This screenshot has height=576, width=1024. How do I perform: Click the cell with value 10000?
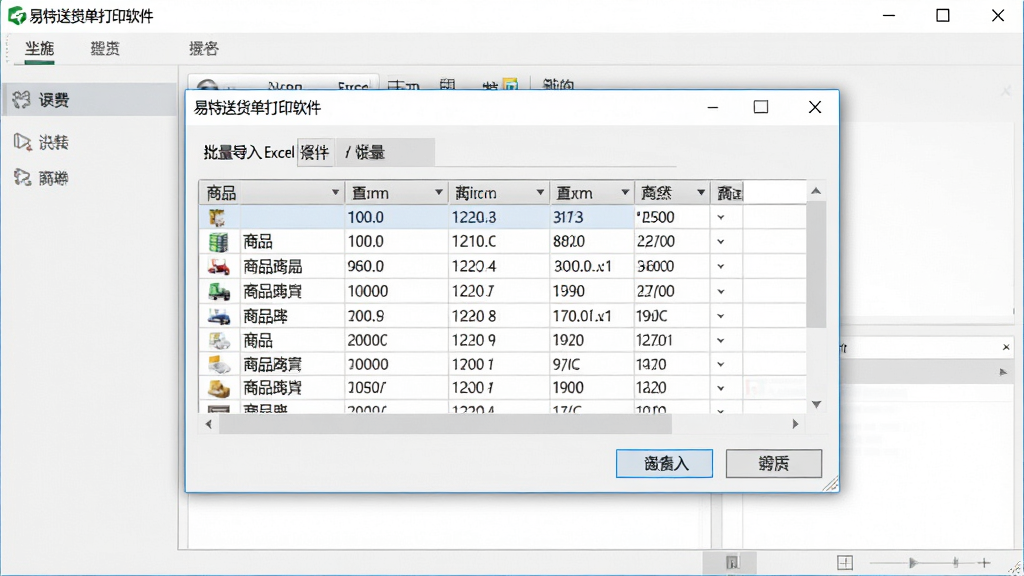coord(396,291)
